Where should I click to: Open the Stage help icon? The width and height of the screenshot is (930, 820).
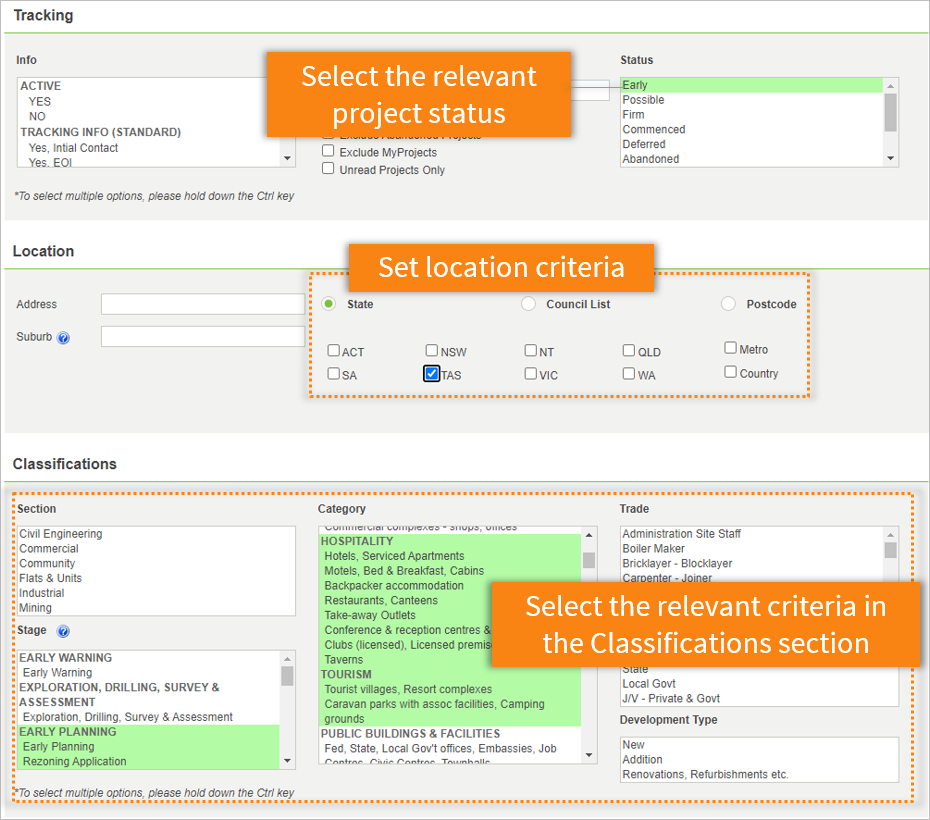[x=63, y=631]
